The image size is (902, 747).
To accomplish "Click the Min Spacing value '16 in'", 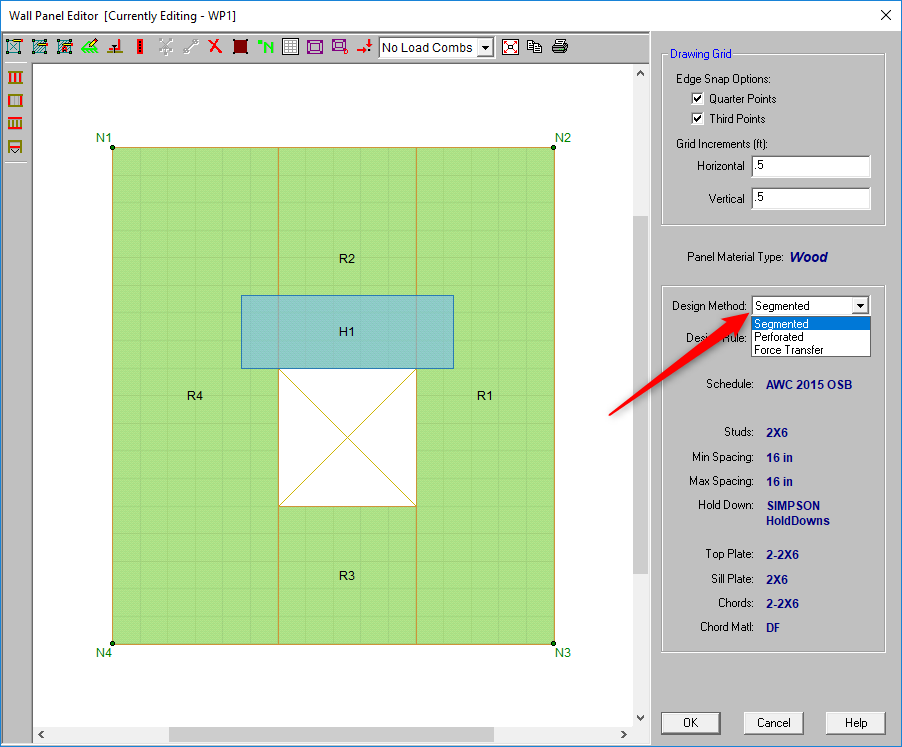I will (x=779, y=458).
